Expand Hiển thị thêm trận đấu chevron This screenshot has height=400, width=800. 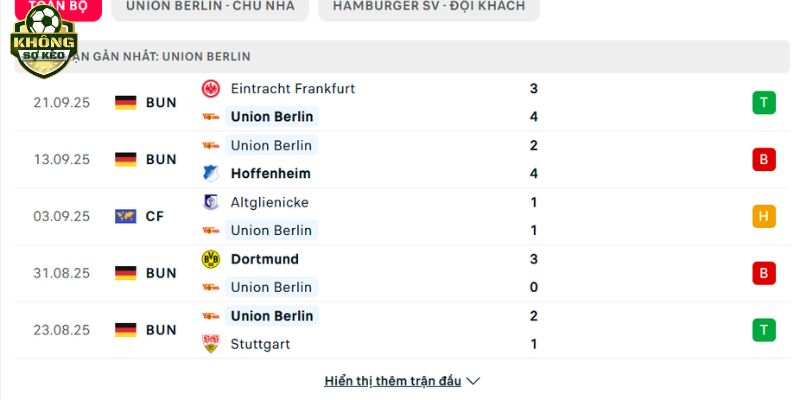[473, 381]
